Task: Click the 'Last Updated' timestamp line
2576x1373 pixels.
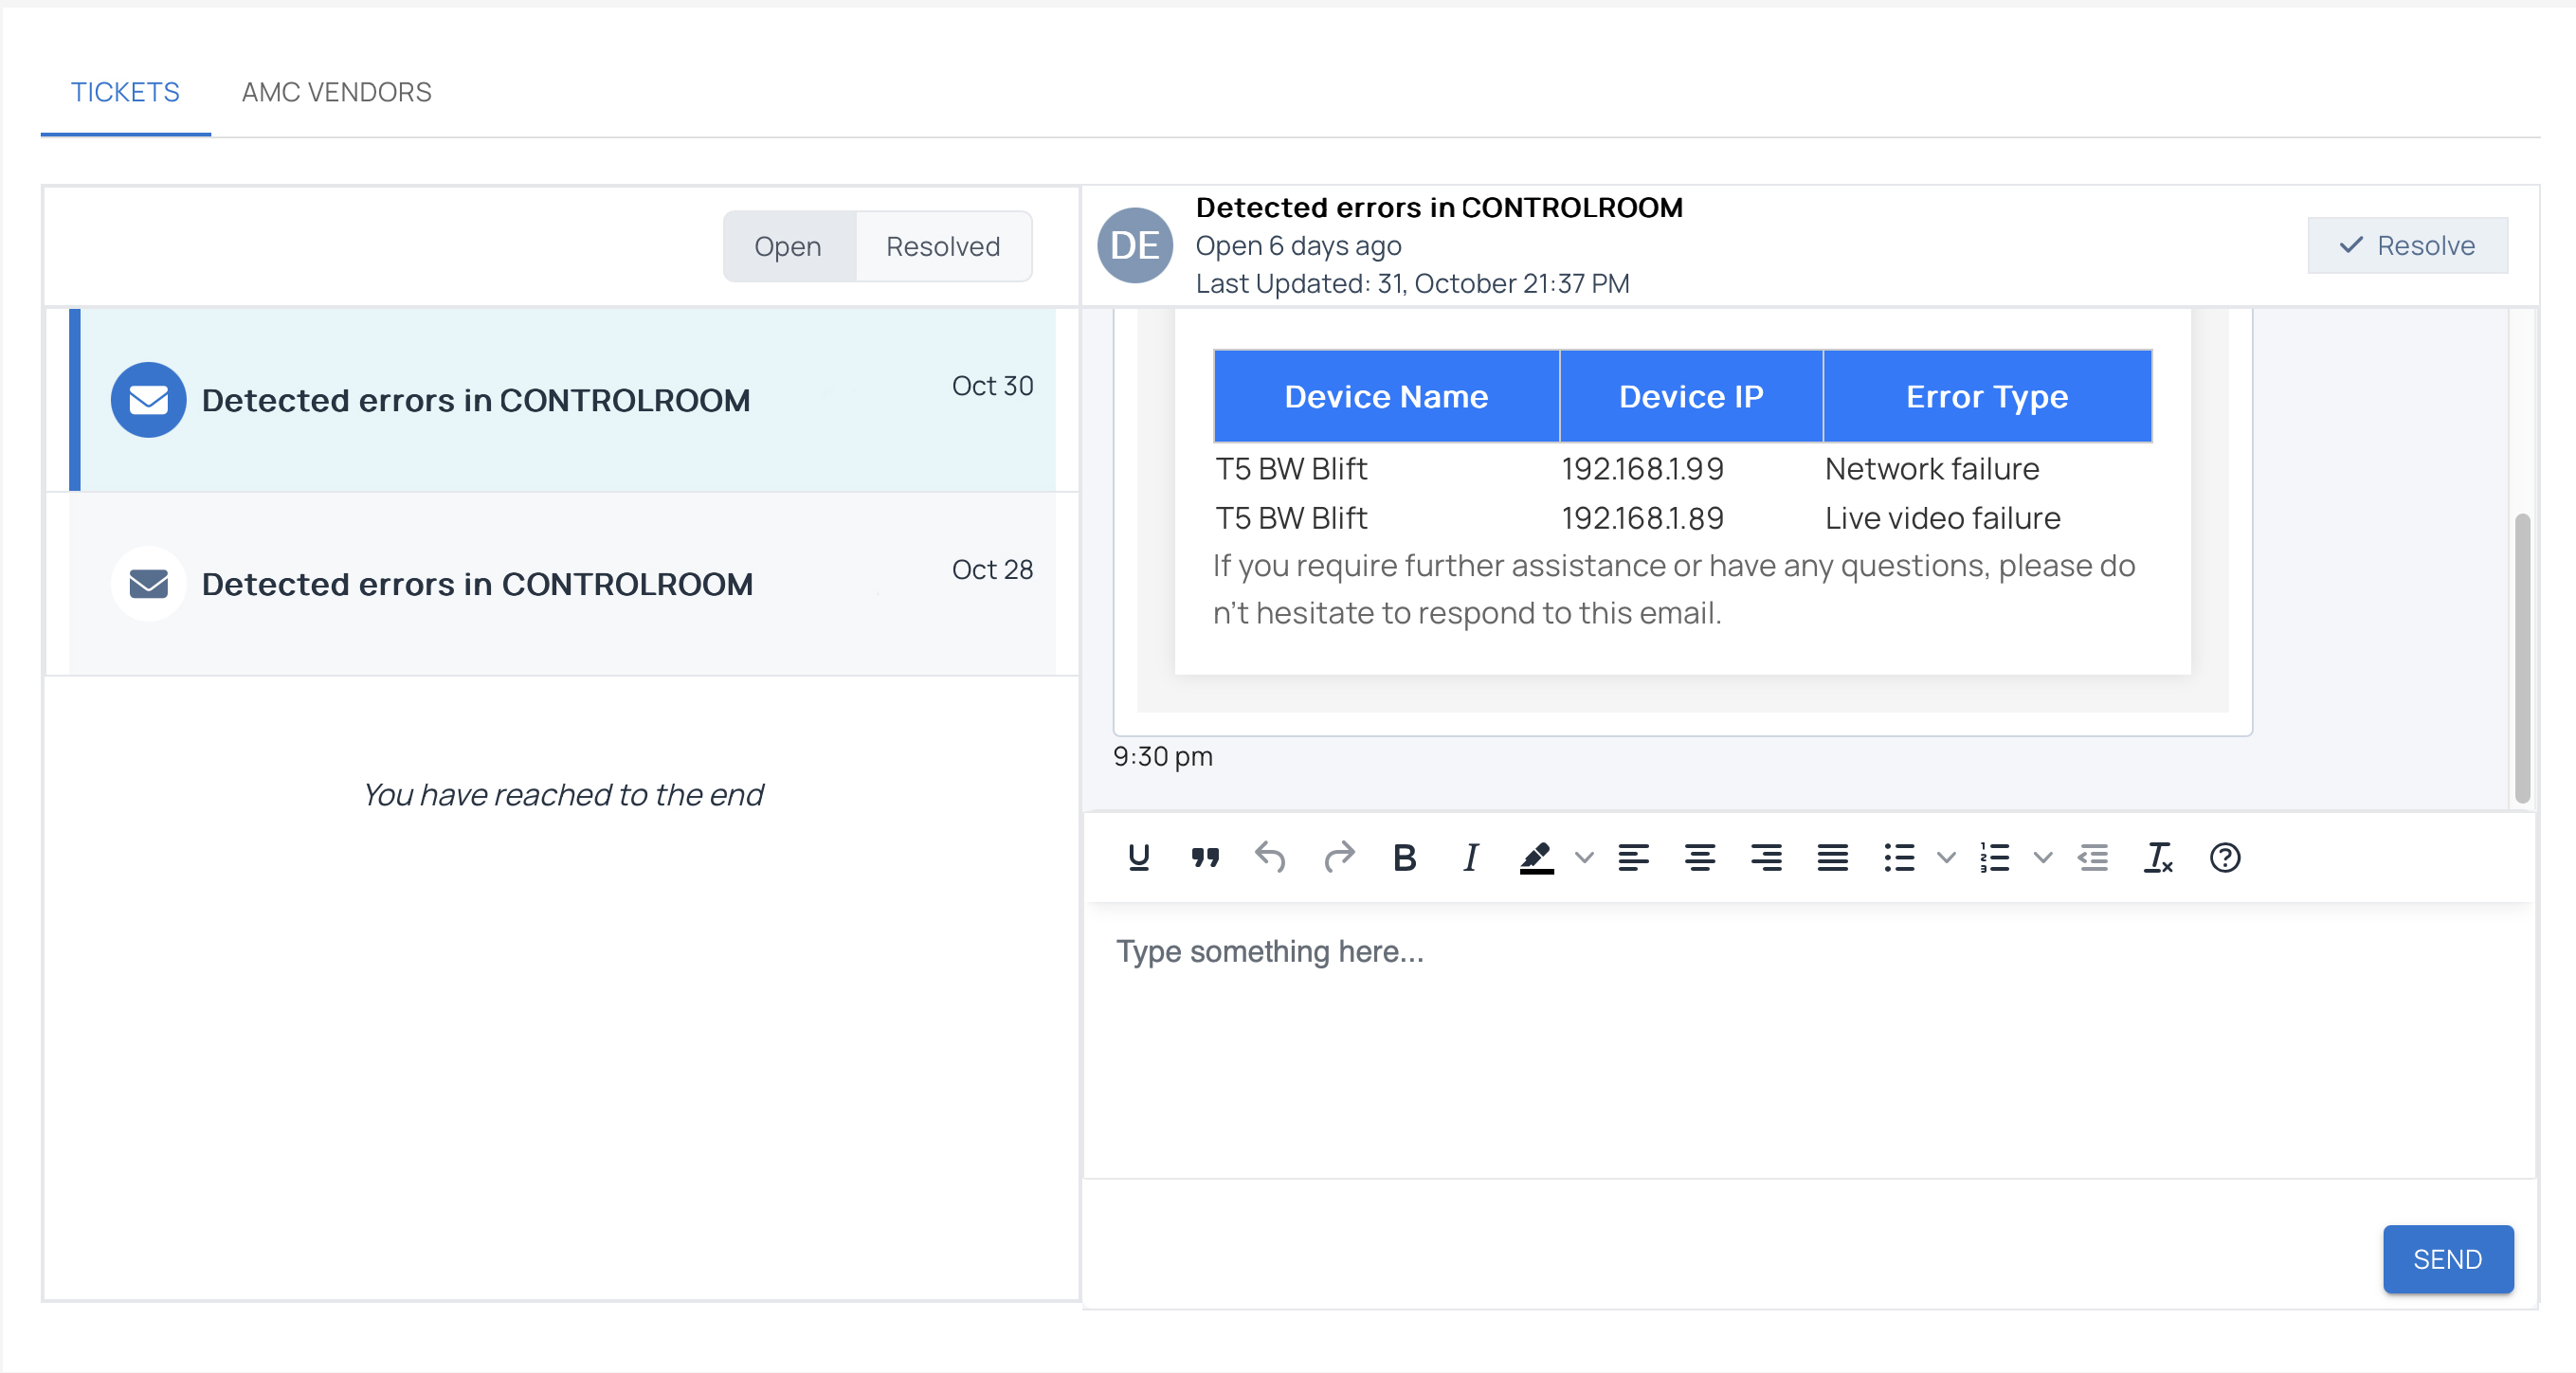Action: [x=1412, y=283]
